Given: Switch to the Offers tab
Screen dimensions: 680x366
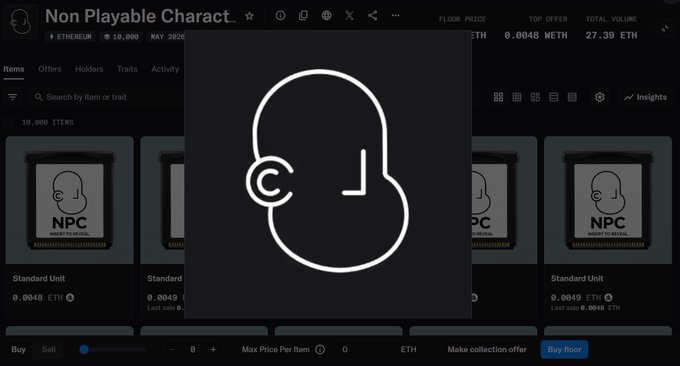Looking at the screenshot, I should pos(49,69).
